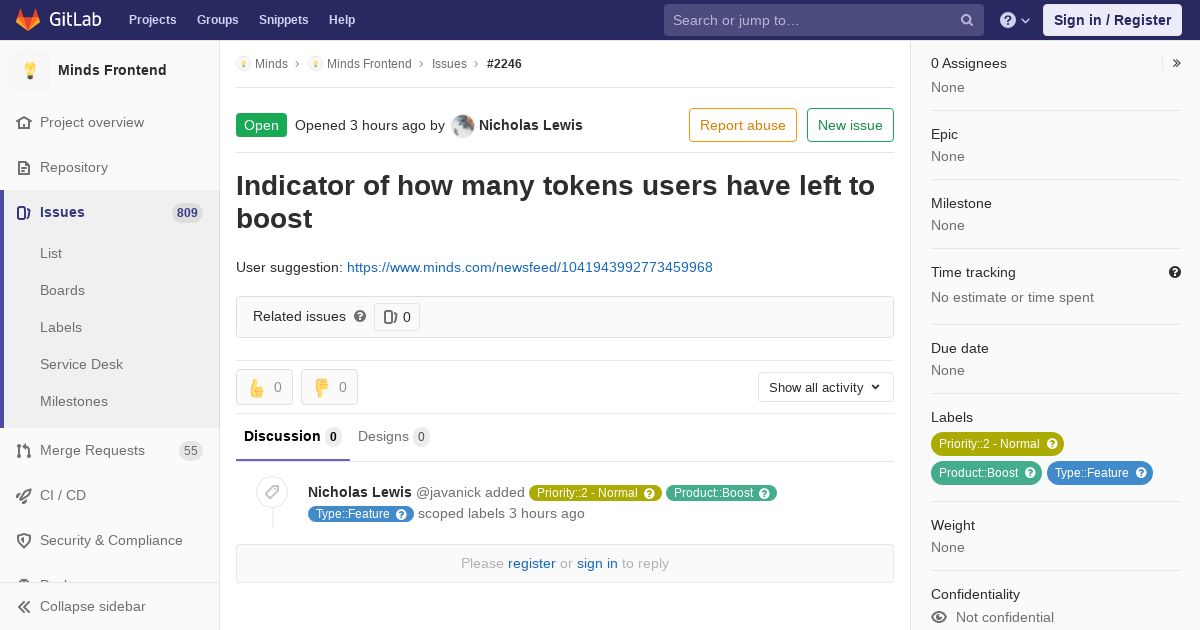Collapse the right sidebar with the double arrow
This screenshot has width=1200, height=630.
pyautogui.click(x=1177, y=63)
